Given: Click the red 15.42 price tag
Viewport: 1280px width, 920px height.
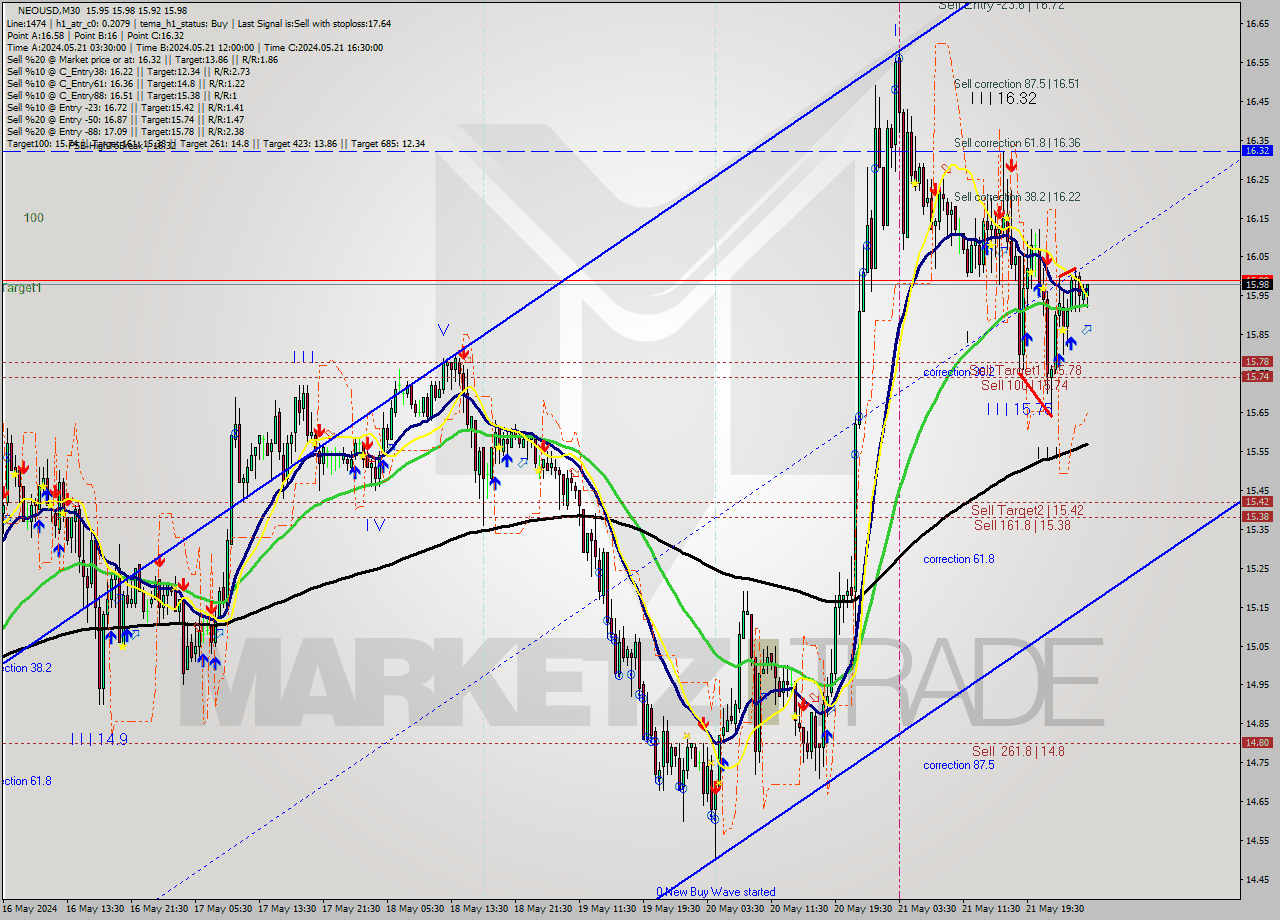Looking at the screenshot, I should [1257, 502].
